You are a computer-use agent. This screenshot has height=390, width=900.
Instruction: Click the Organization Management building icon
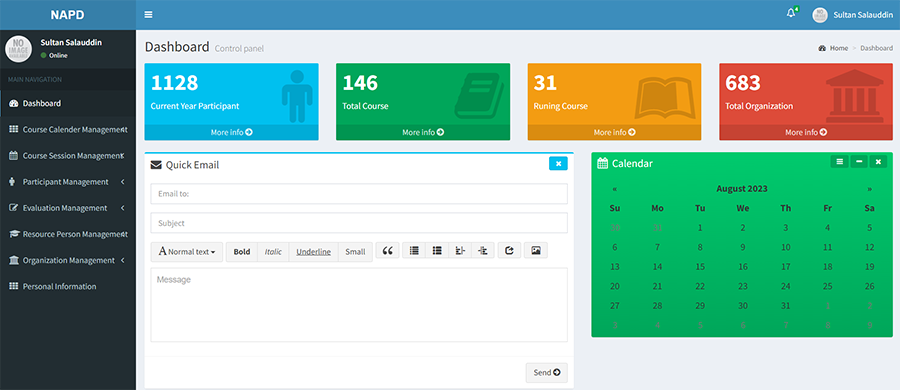(14, 260)
